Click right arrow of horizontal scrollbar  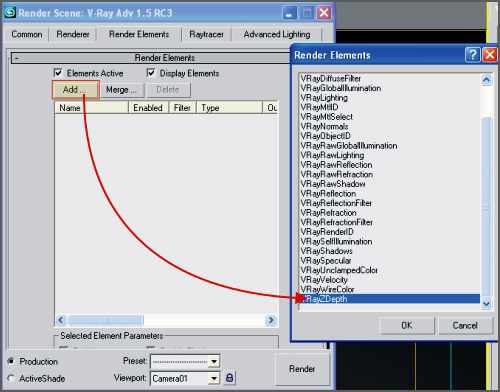[x=271, y=320]
